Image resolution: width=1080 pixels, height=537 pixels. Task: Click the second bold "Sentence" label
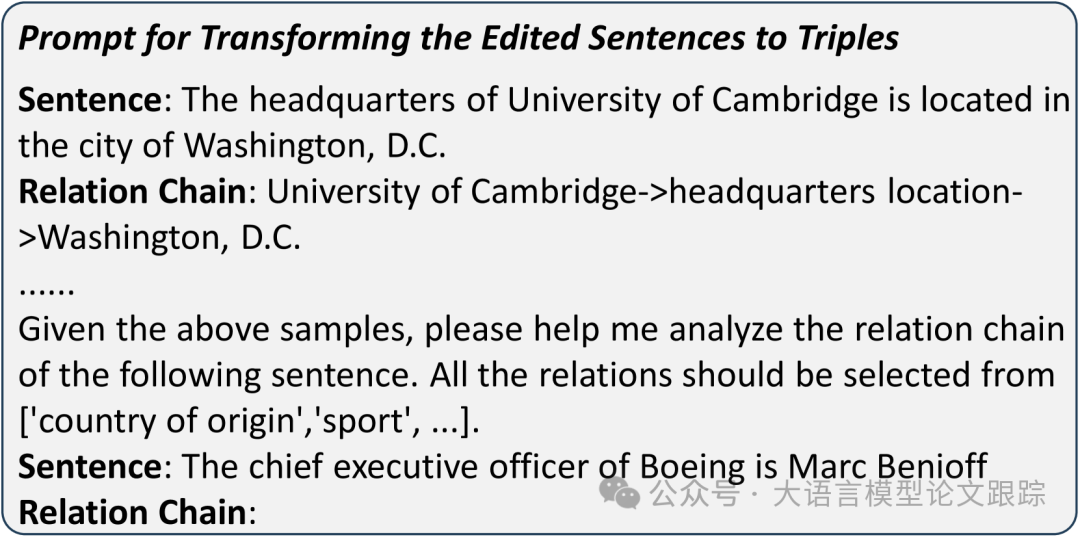point(89,467)
